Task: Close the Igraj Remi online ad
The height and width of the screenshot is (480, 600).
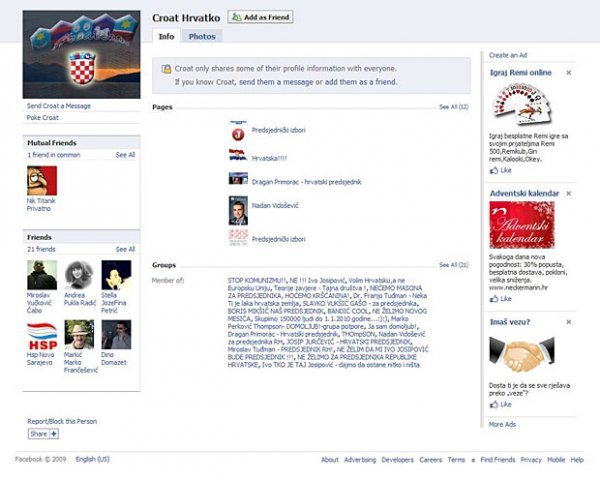Action: 569,73
